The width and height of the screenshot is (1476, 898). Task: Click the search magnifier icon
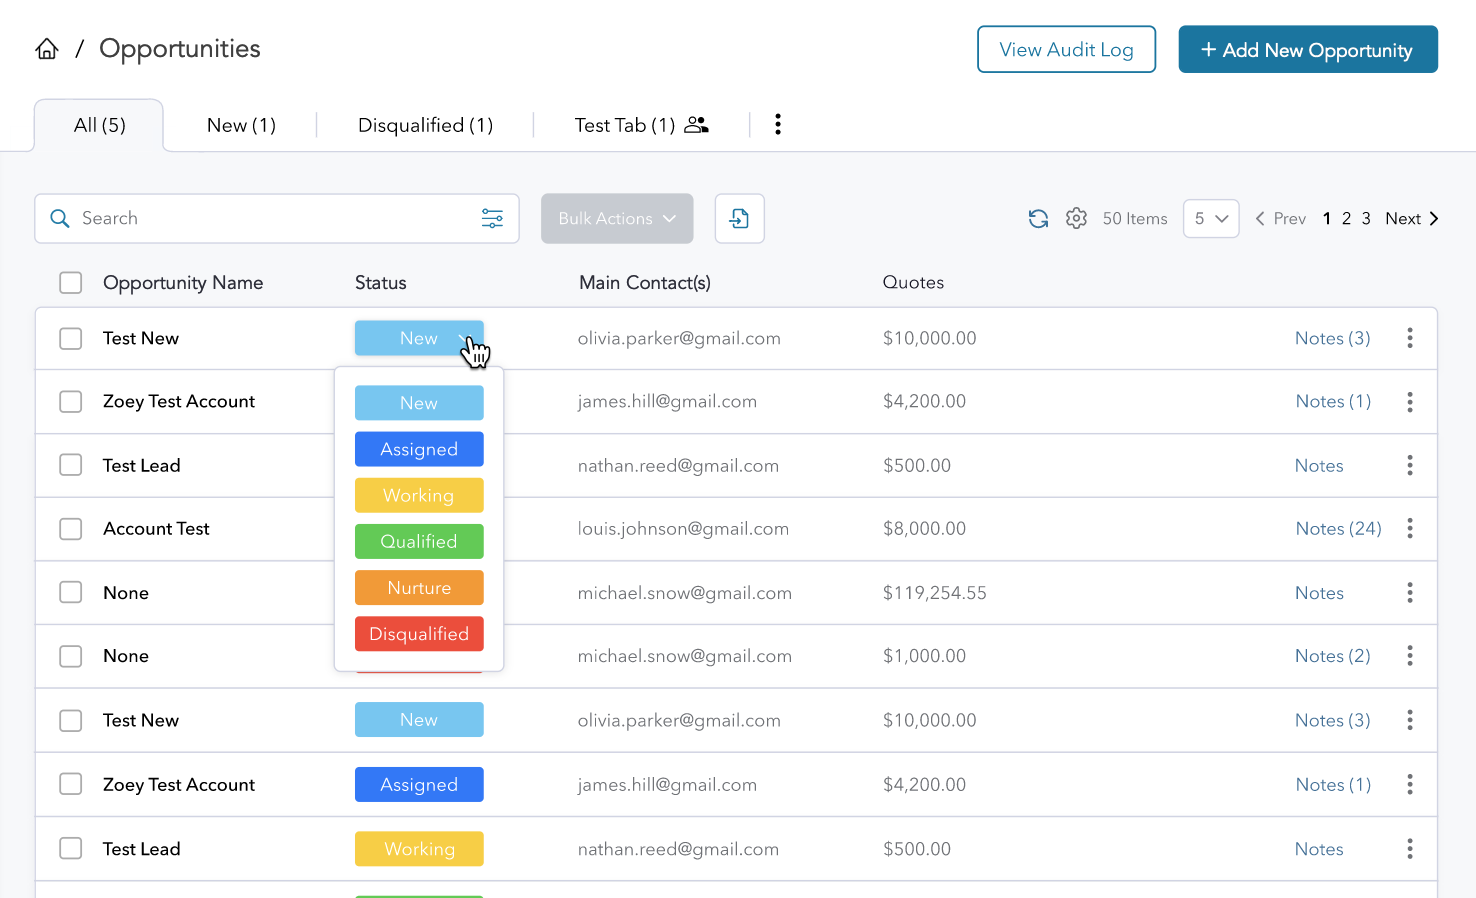[60, 218]
